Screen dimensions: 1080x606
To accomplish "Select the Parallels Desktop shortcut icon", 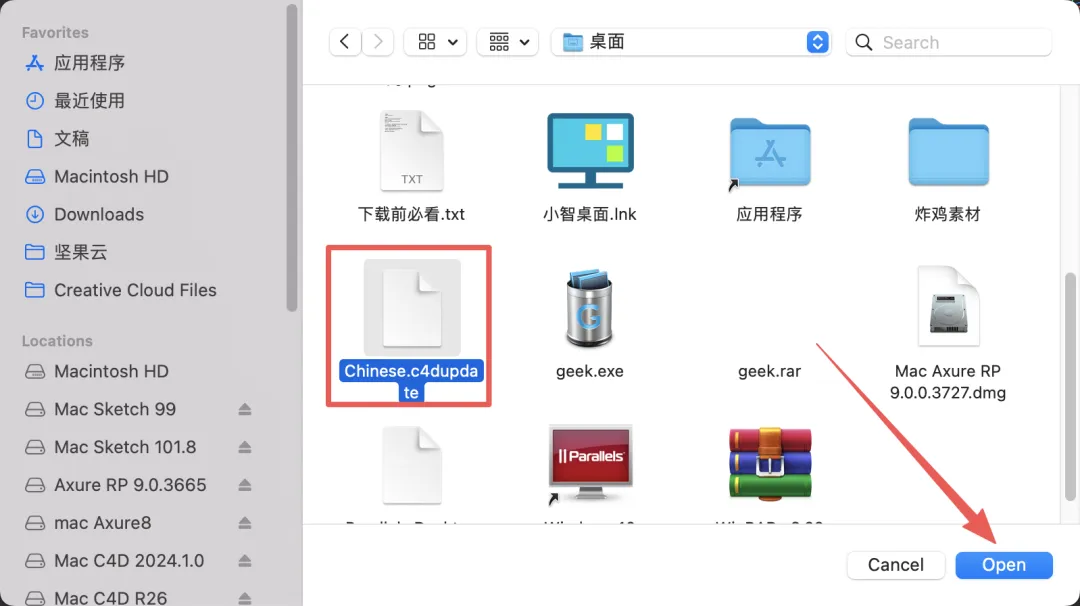I will click(590, 465).
